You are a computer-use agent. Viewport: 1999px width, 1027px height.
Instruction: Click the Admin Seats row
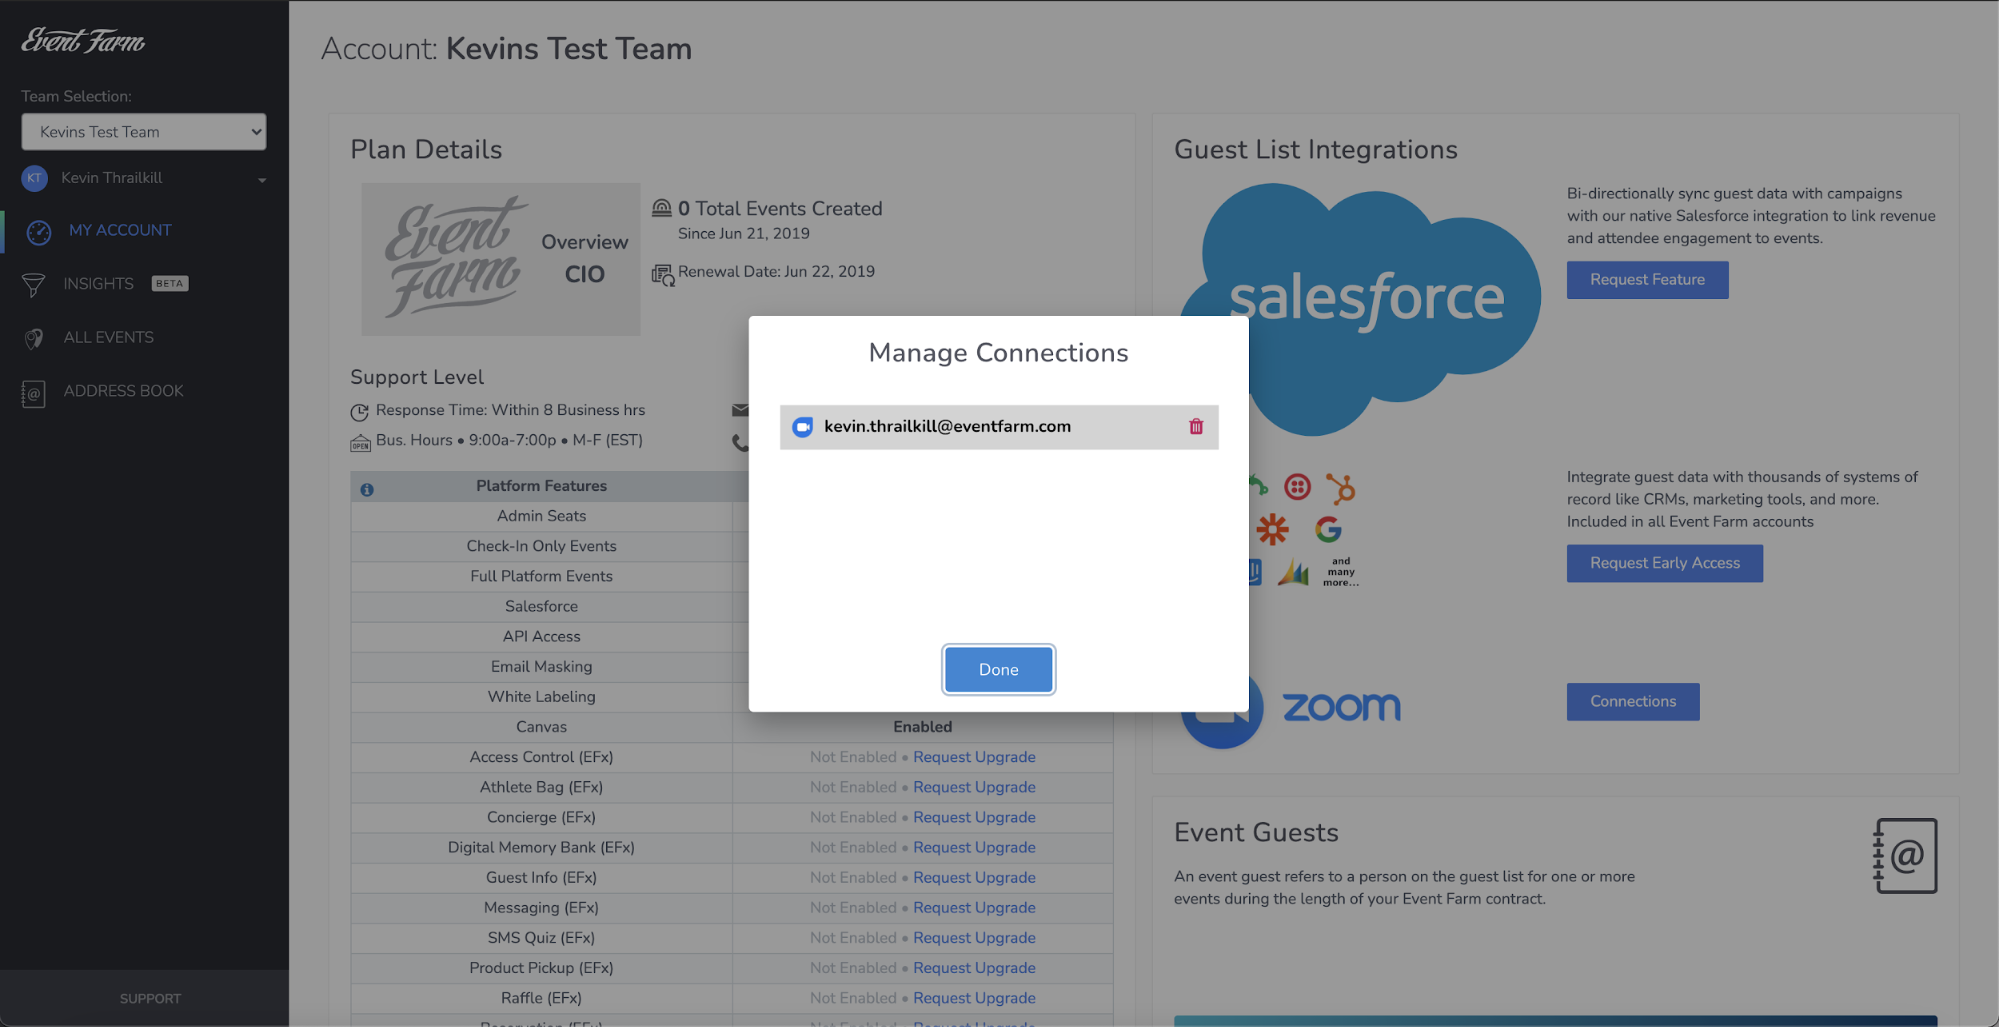[x=541, y=516]
